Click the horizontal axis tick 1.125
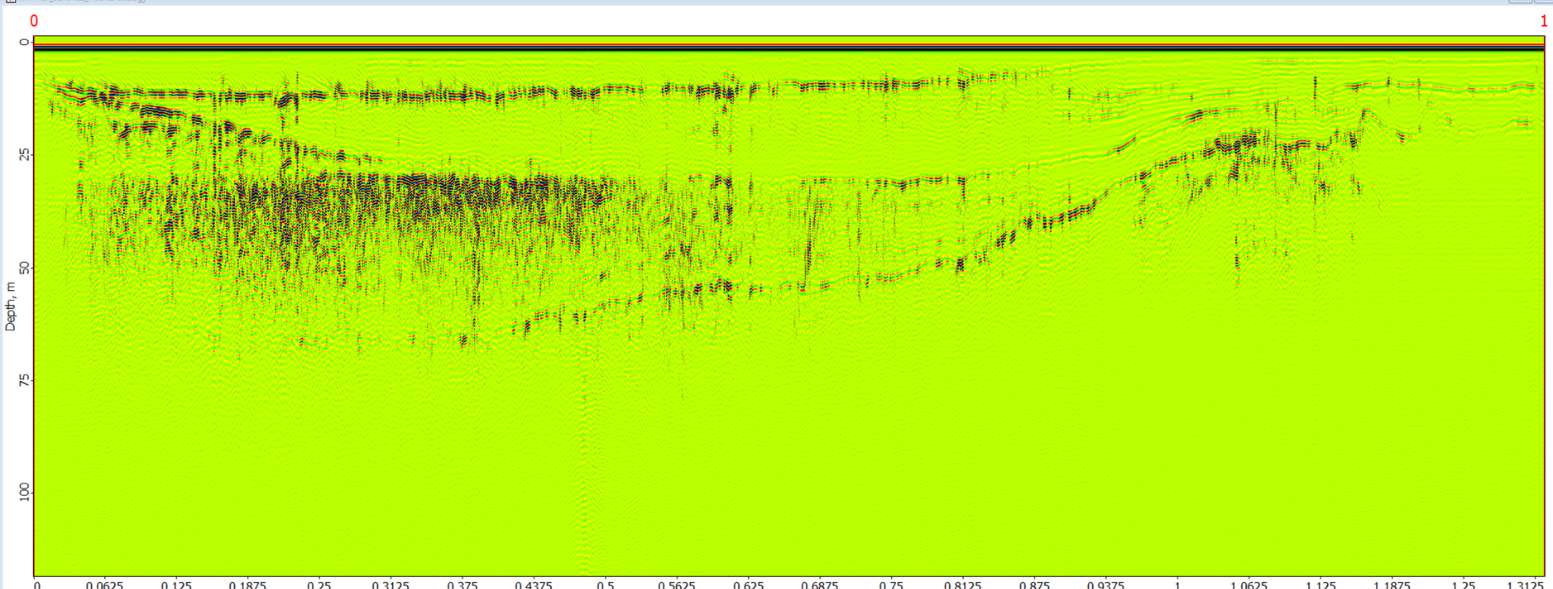Viewport: 1553px width, 589px height. (1320, 584)
